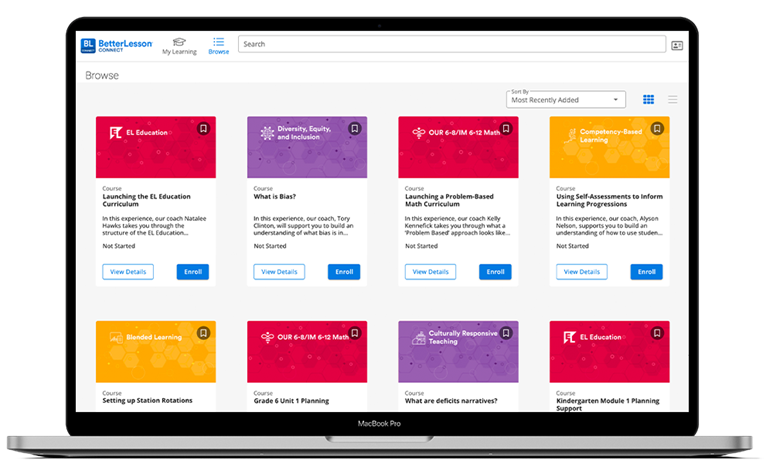Click Blended Learning card icon
Viewport: 773px width, 463px height.
116,338
